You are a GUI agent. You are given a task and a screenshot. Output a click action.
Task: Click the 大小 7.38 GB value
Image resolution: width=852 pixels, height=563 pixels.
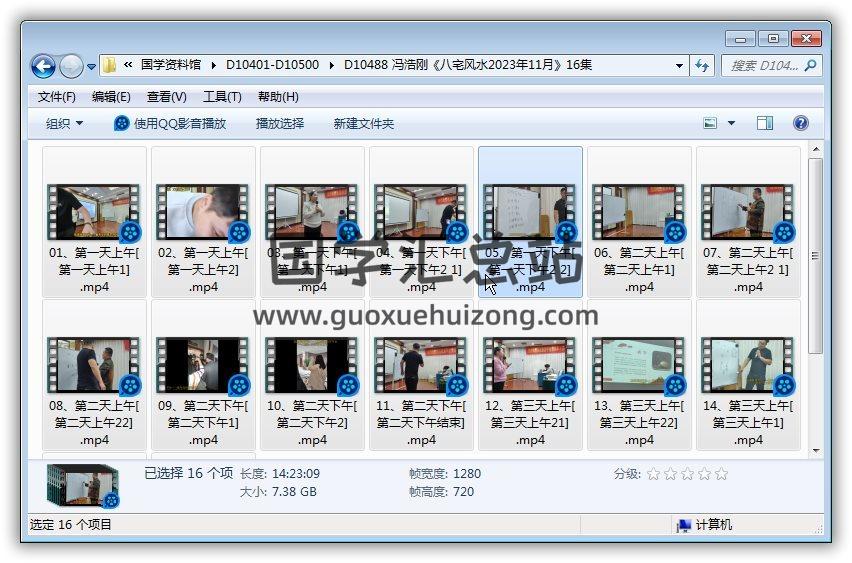[294, 492]
